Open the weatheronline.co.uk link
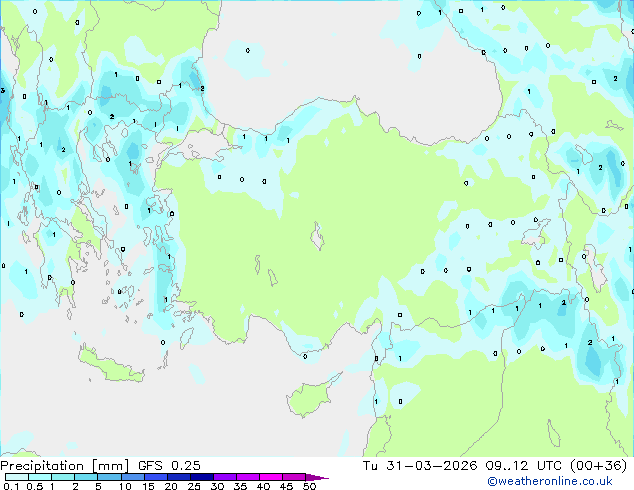Screen dimensions: 634x490 [550, 482]
